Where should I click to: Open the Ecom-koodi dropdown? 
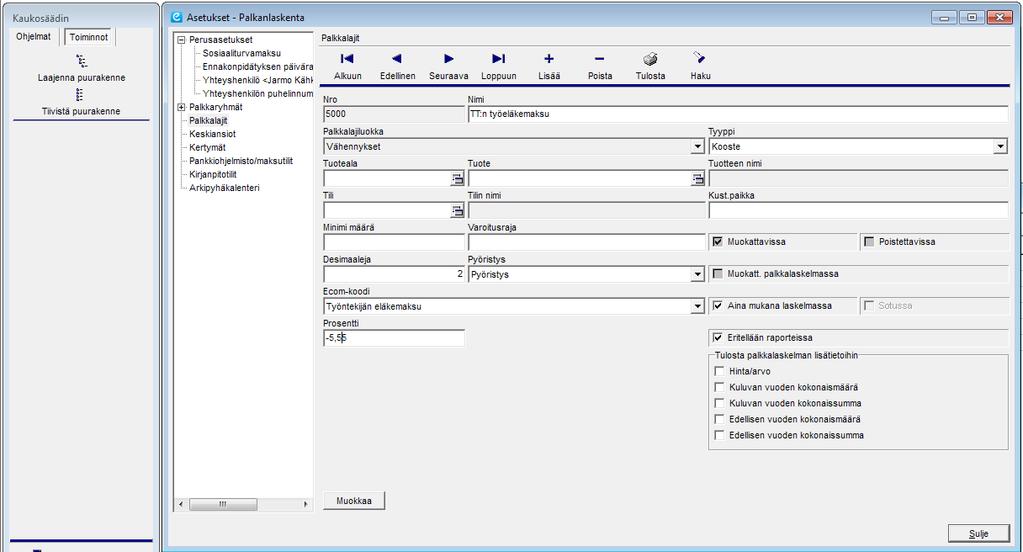697,307
